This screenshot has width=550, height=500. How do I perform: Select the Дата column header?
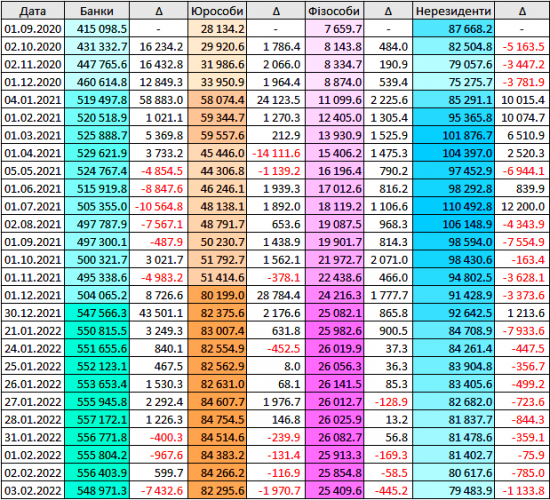[x=33, y=11]
